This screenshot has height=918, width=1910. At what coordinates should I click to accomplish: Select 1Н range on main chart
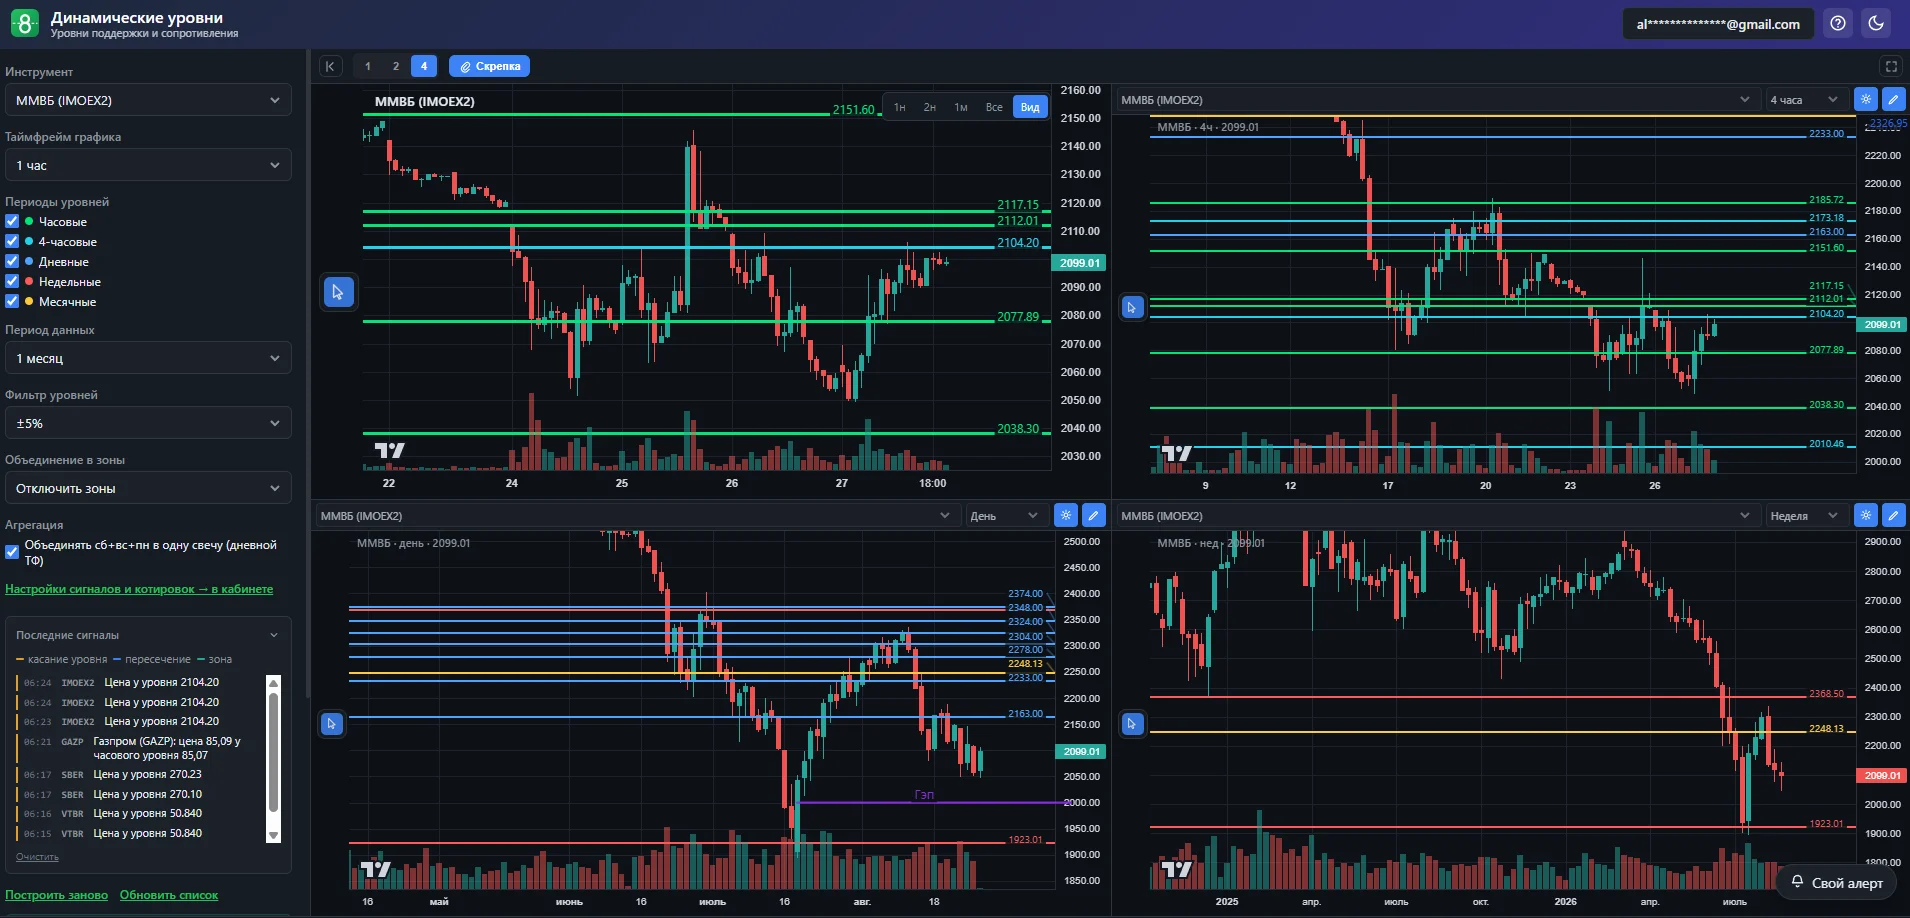click(900, 107)
